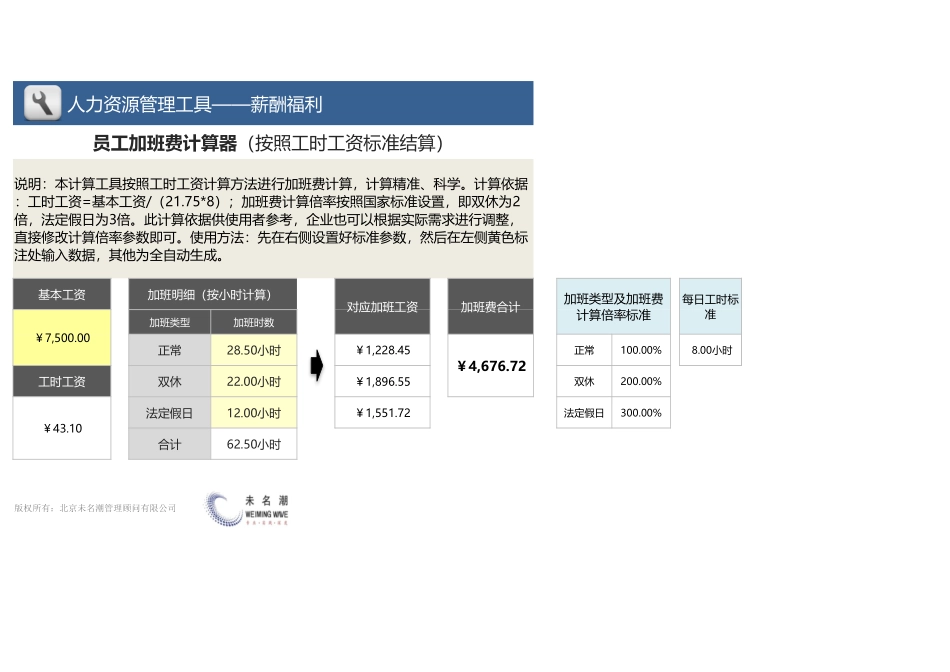Select the yellow 基本工资 input cell showing ¥7,500.00
Screen dimensions: 950x672
[x=61, y=338]
